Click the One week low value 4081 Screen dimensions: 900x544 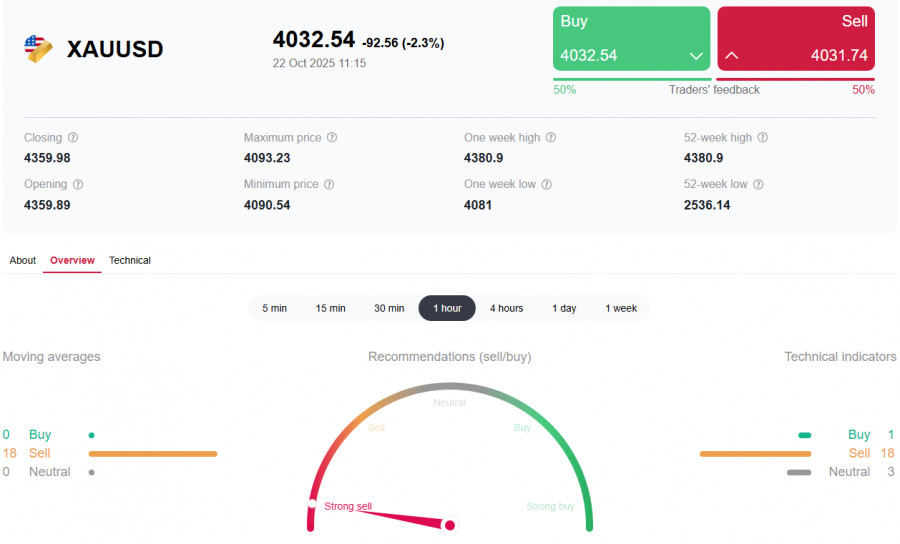pyautogui.click(x=478, y=205)
